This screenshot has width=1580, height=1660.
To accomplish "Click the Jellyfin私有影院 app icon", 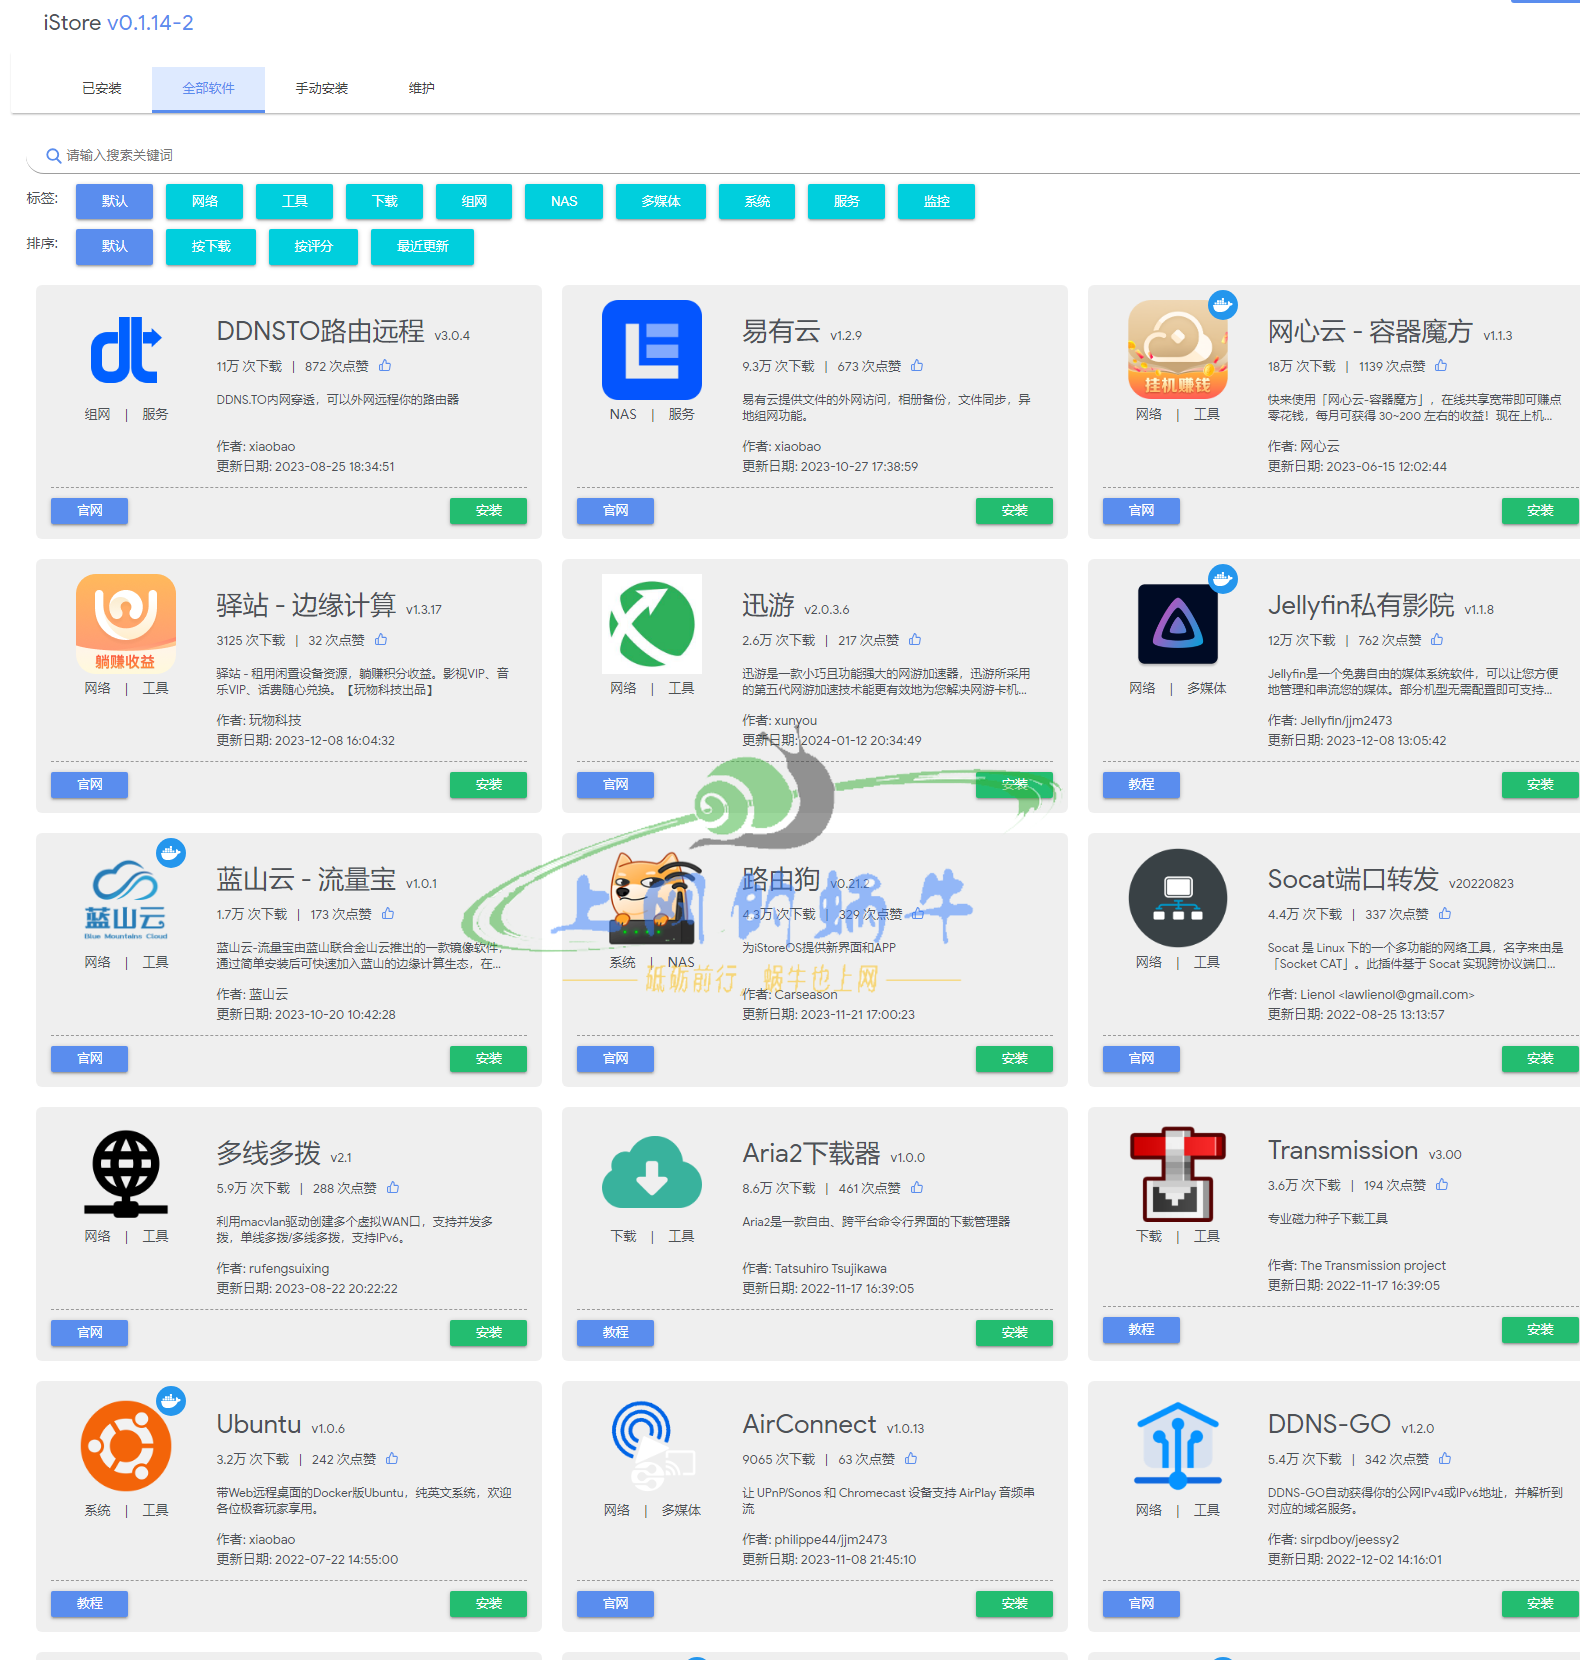I will click(x=1178, y=624).
